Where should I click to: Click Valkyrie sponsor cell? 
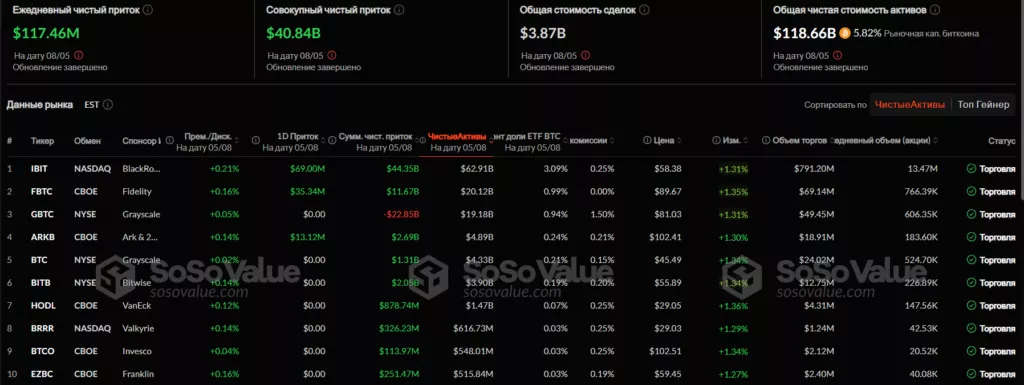(137, 328)
